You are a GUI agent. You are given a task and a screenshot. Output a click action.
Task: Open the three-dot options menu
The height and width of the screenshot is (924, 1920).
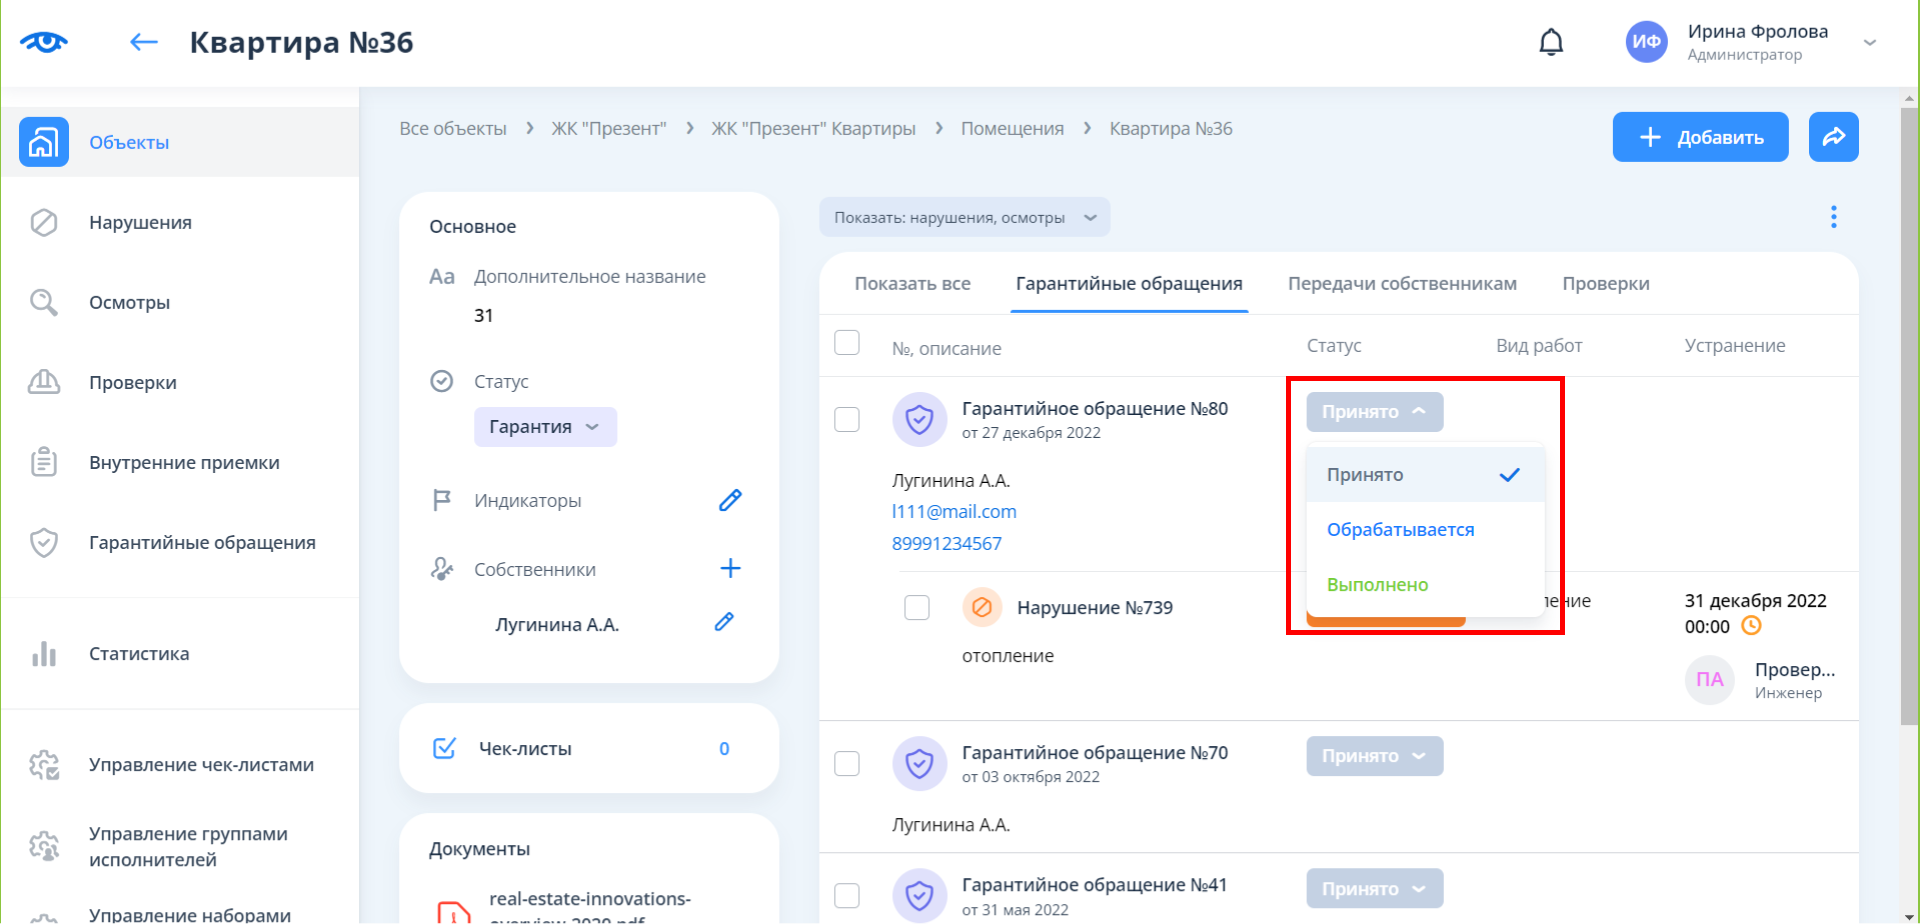click(1833, 217)
